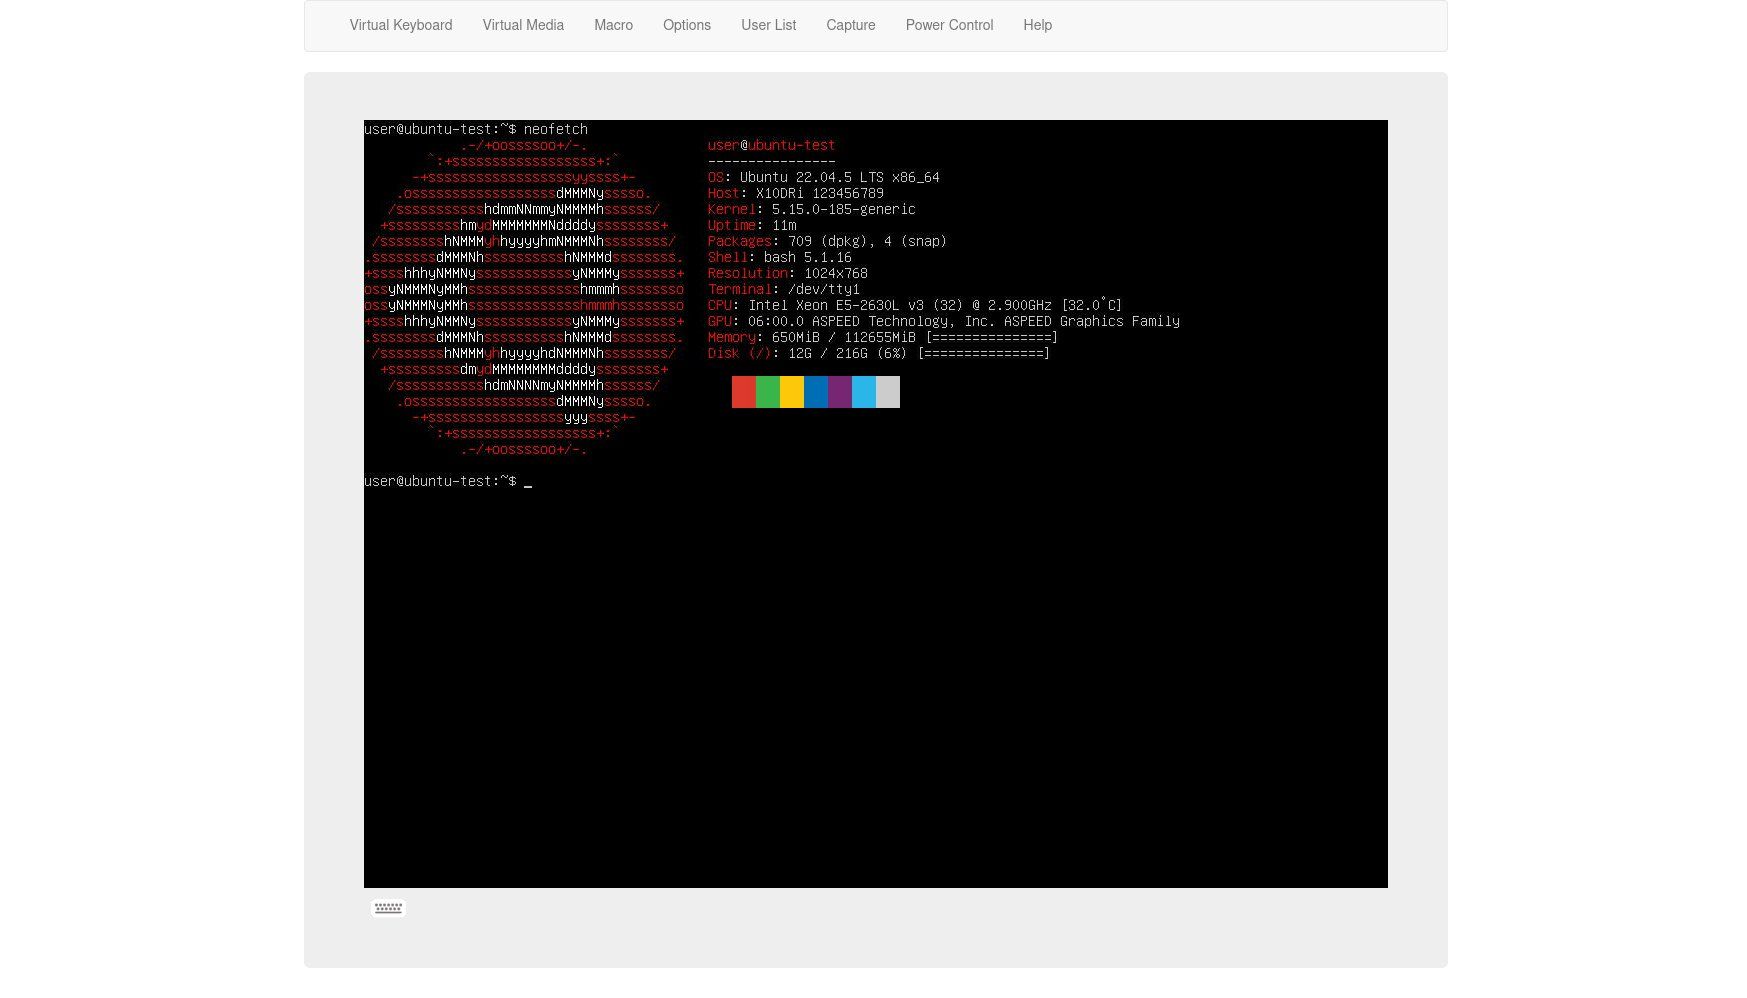Open the Macro menu
This screenshot has width=1747, height=998.
613,25
